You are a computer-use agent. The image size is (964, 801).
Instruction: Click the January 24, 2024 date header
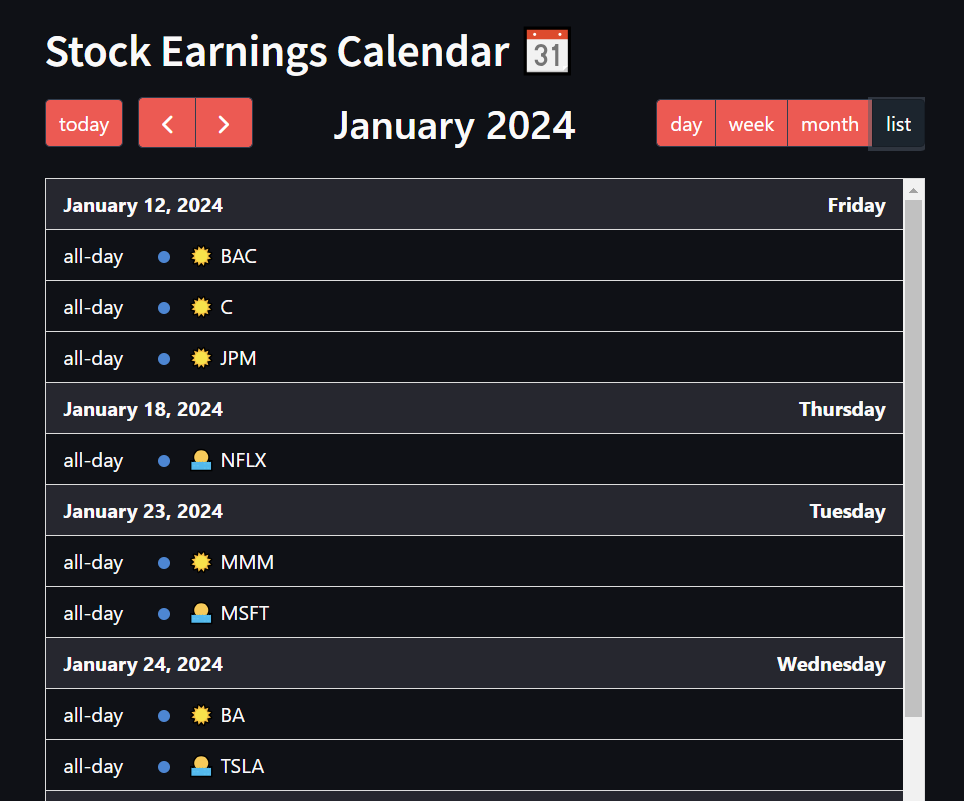pos(143,665)
